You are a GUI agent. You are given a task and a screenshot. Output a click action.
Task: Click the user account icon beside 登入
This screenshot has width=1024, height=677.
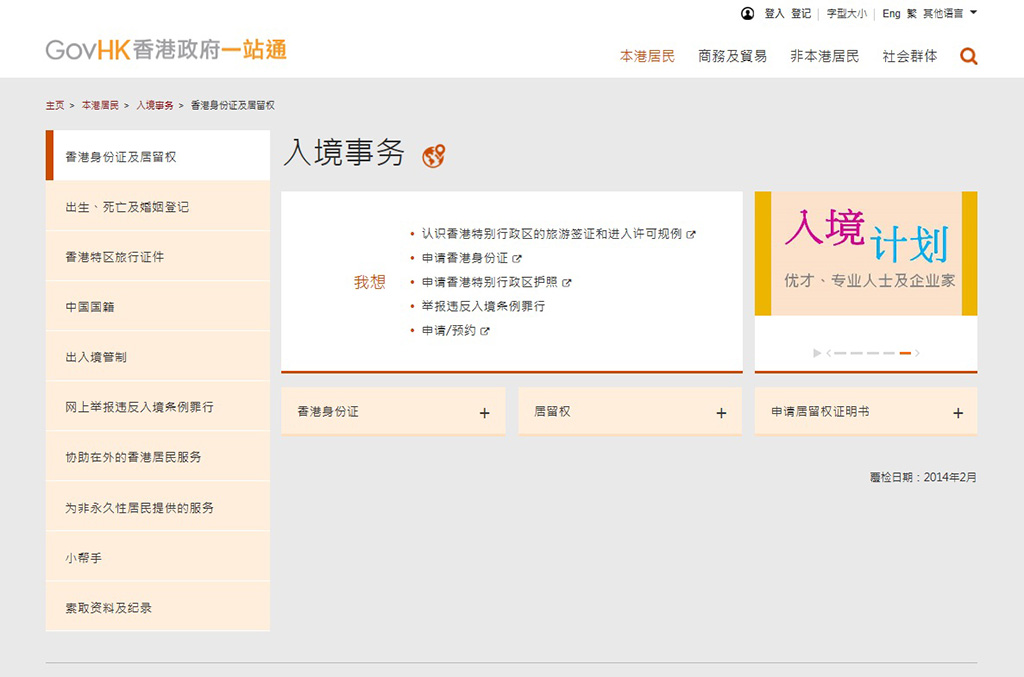click(x=747, y=14)
